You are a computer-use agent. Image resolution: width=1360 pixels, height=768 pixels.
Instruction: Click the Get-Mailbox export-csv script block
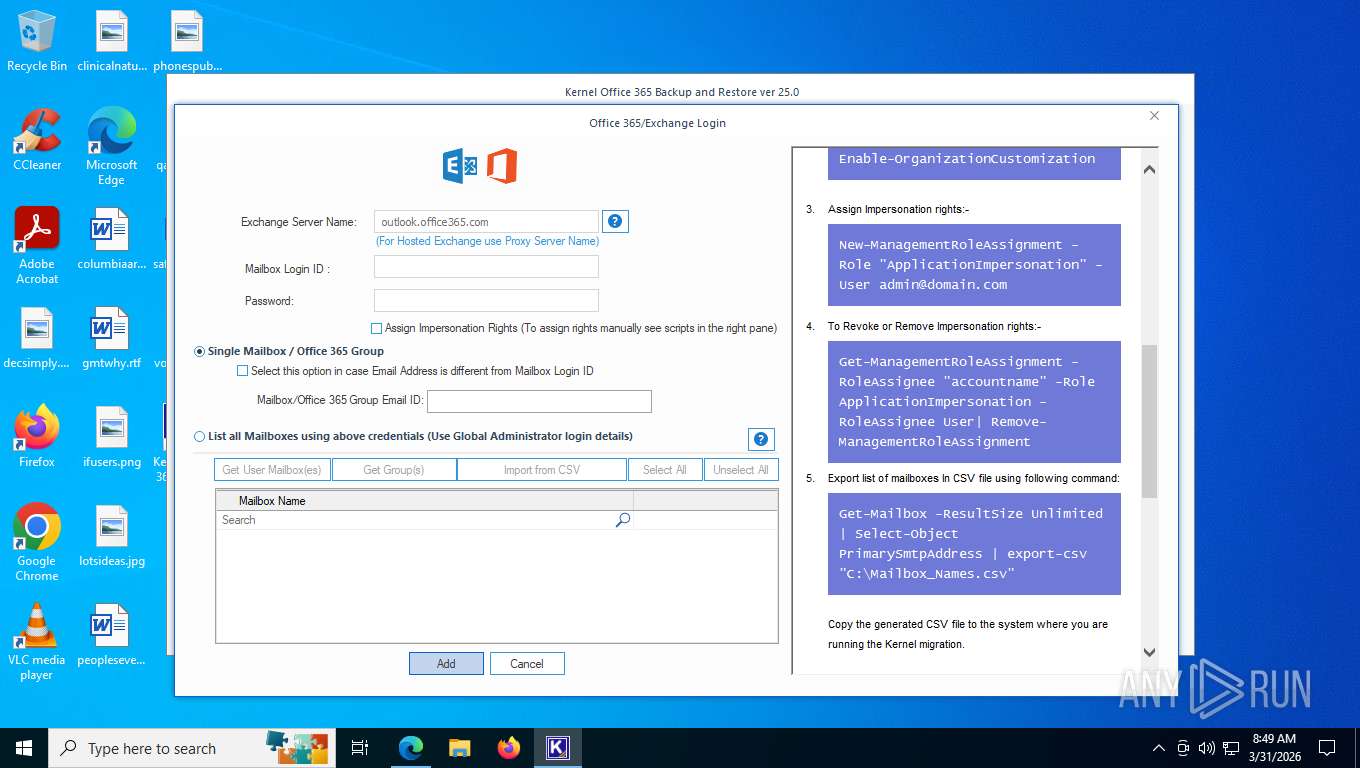[974, 544]
